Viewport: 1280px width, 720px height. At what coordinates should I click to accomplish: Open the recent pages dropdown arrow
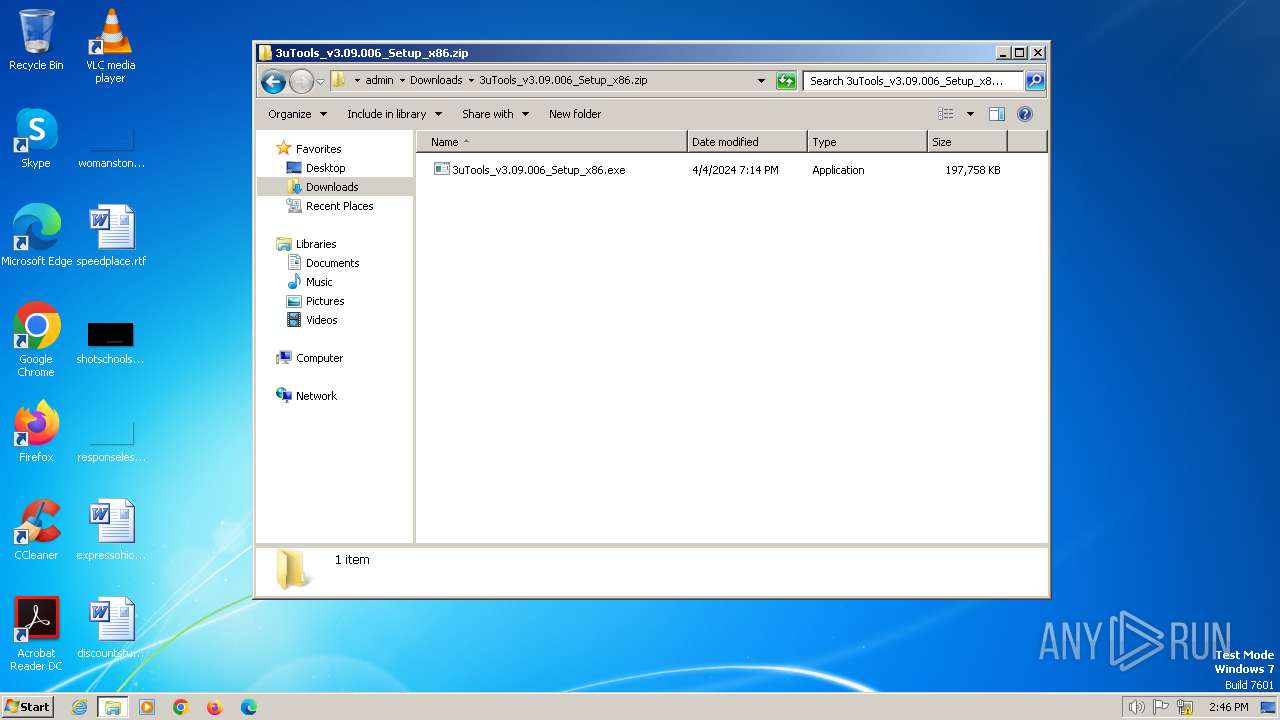click(x=320, y=81)
